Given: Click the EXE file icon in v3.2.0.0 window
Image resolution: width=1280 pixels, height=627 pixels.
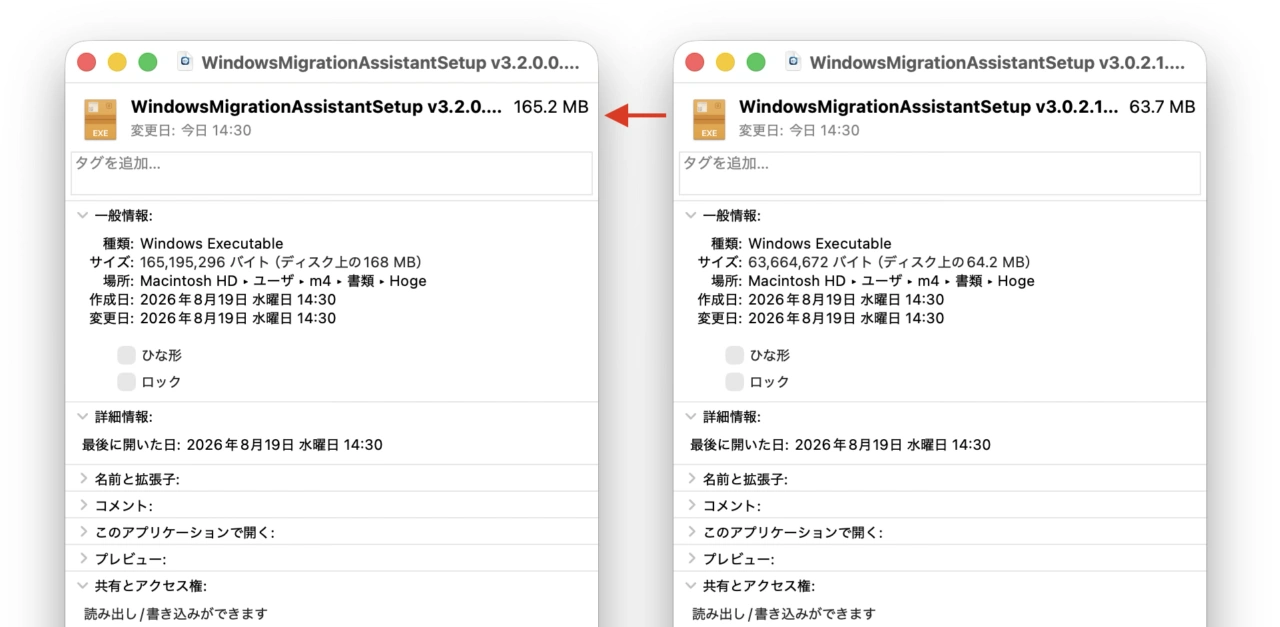Looking at the screenshot, I should coord(101,119).
